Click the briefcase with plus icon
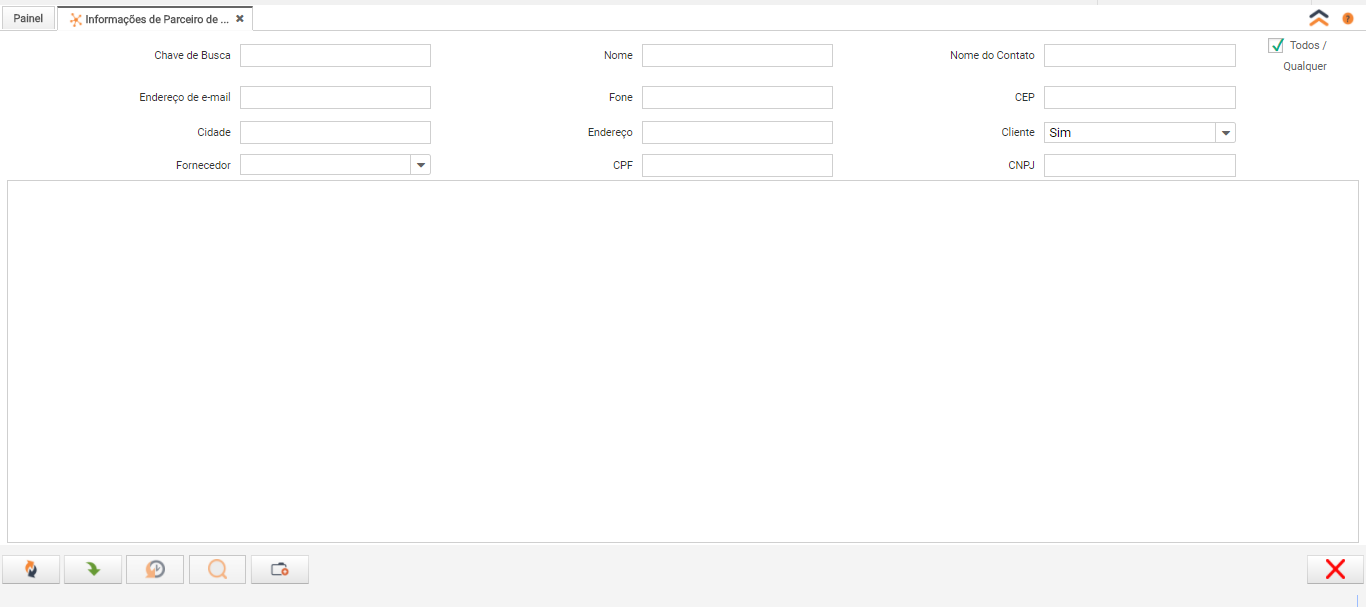Image resolution: width=1366 pixels, height=607 pixels. [280, 569]
